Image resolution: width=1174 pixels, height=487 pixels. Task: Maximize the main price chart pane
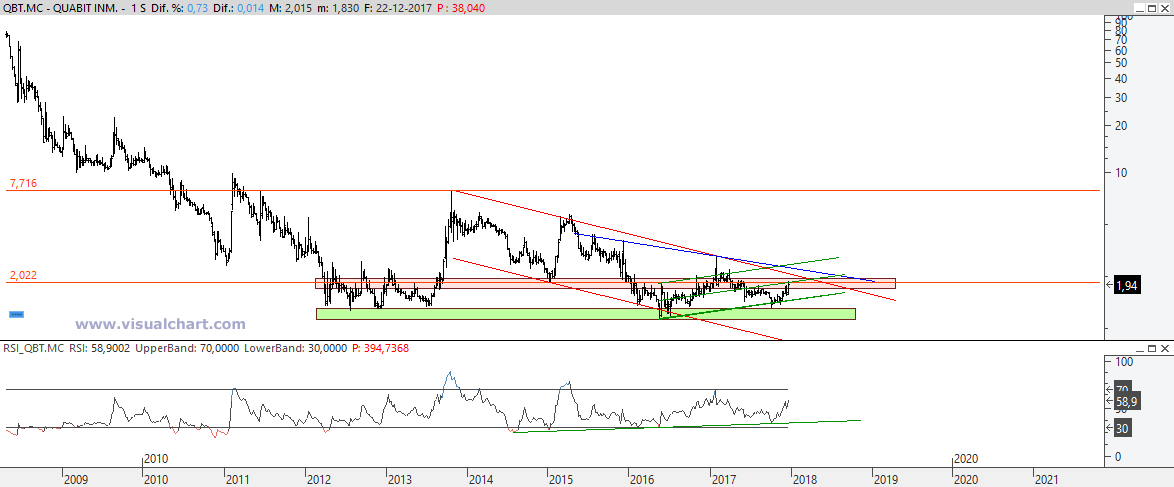[x=1152, y=7]
